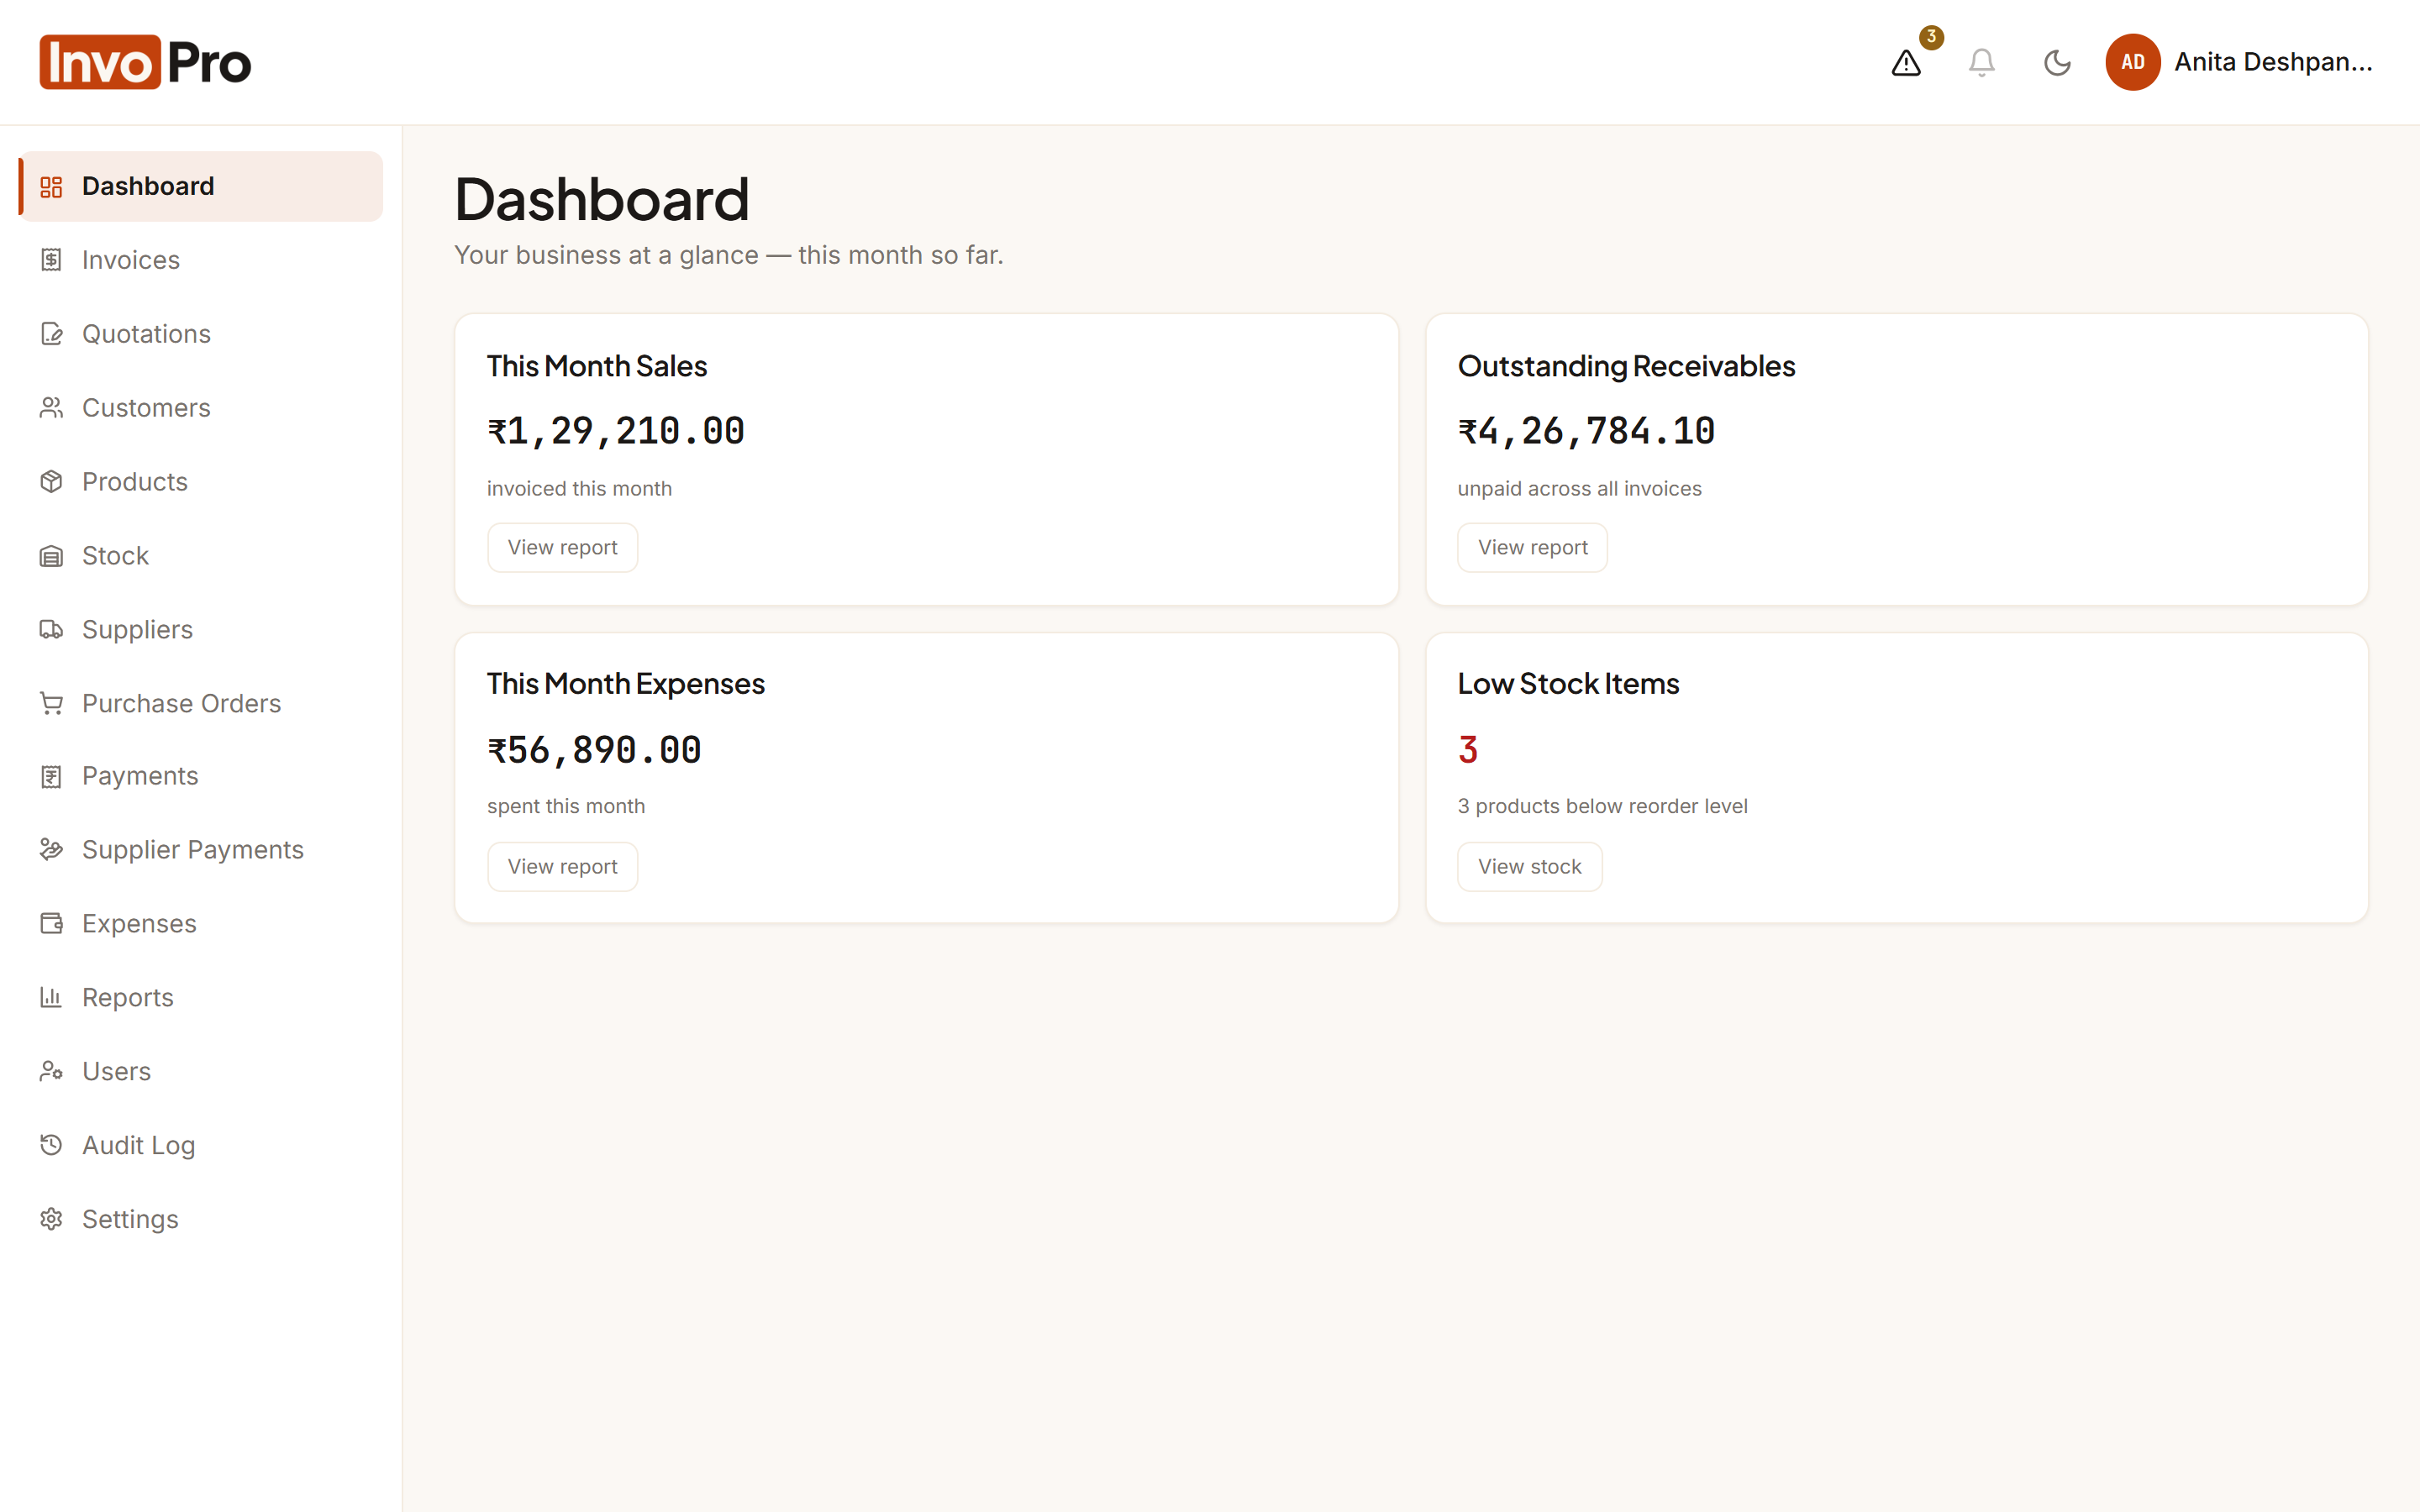
Task: Click the Stock warehouse icon
Action: [51, 556]
